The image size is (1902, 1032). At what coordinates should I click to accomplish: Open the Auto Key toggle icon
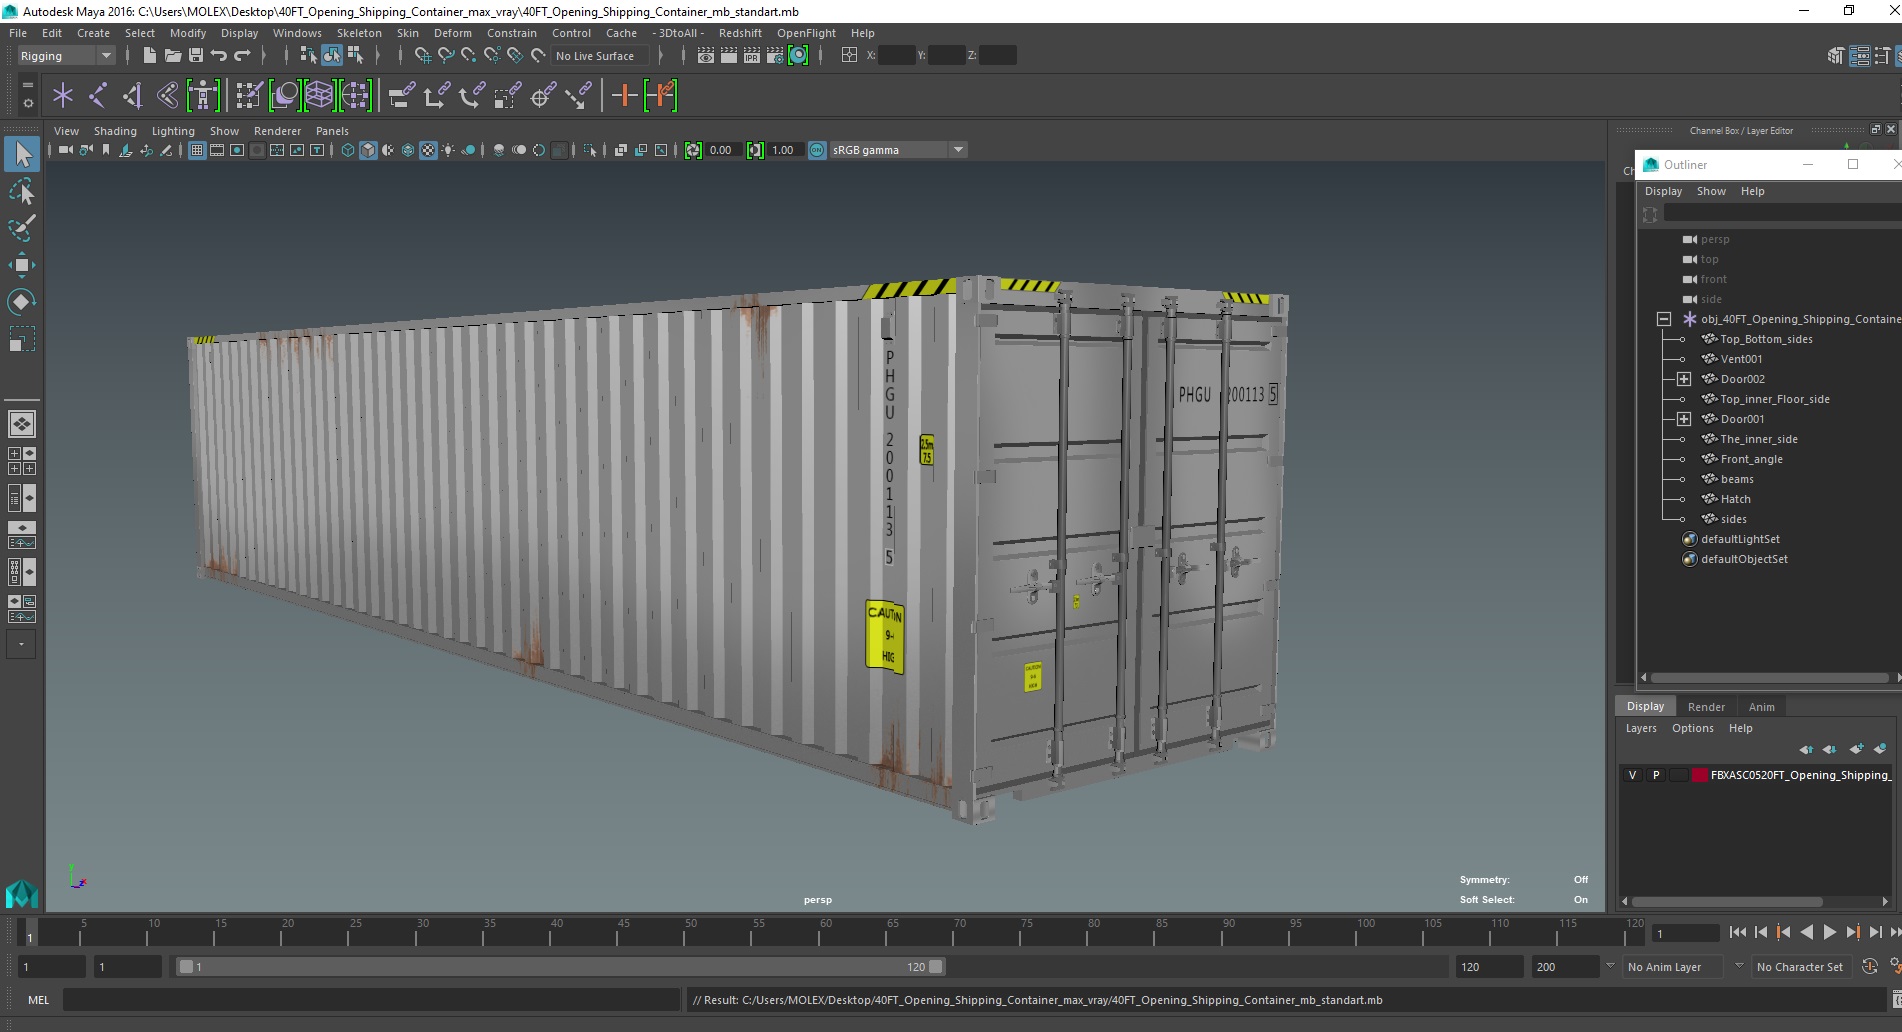click(1870, 967)
